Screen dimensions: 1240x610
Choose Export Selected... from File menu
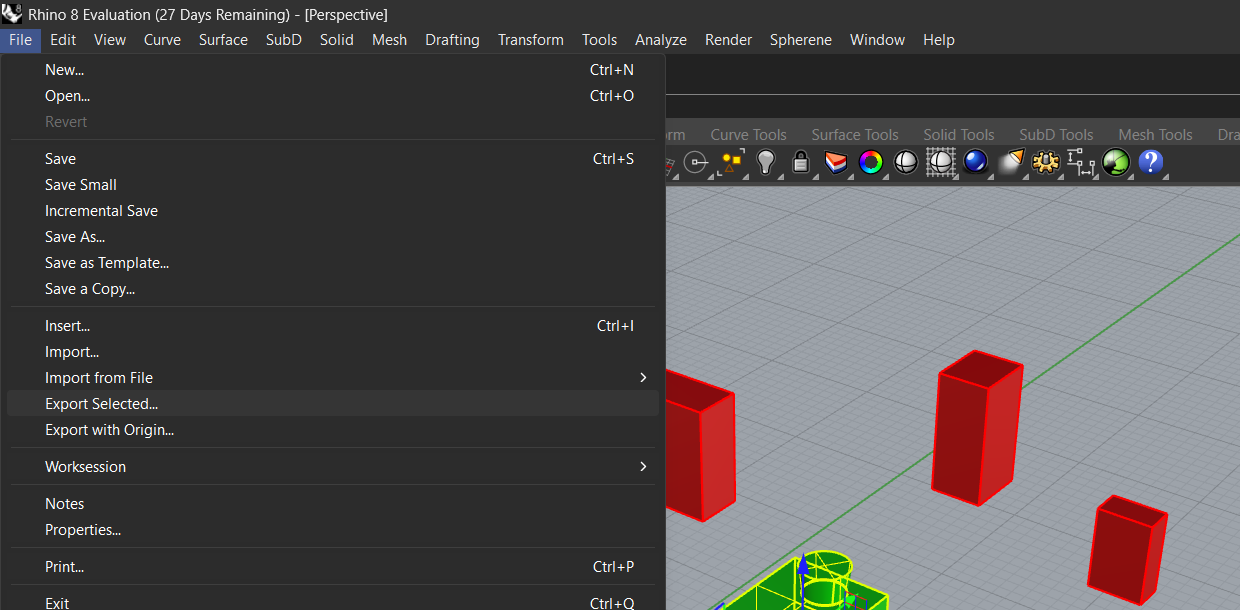click(x=333, y=404)
